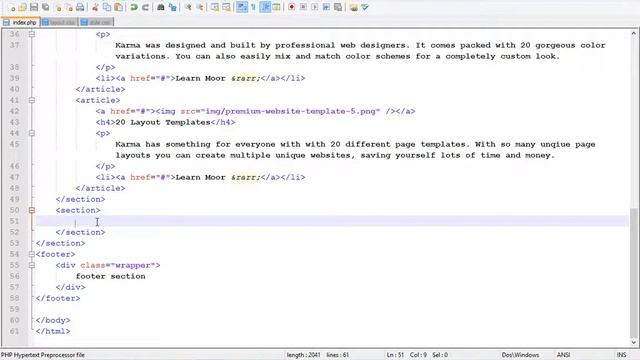Click "PHP Hypertext Preprocessor file" in status bar
The height and width of the screenshot is (360, 640).
coord(43,355)
